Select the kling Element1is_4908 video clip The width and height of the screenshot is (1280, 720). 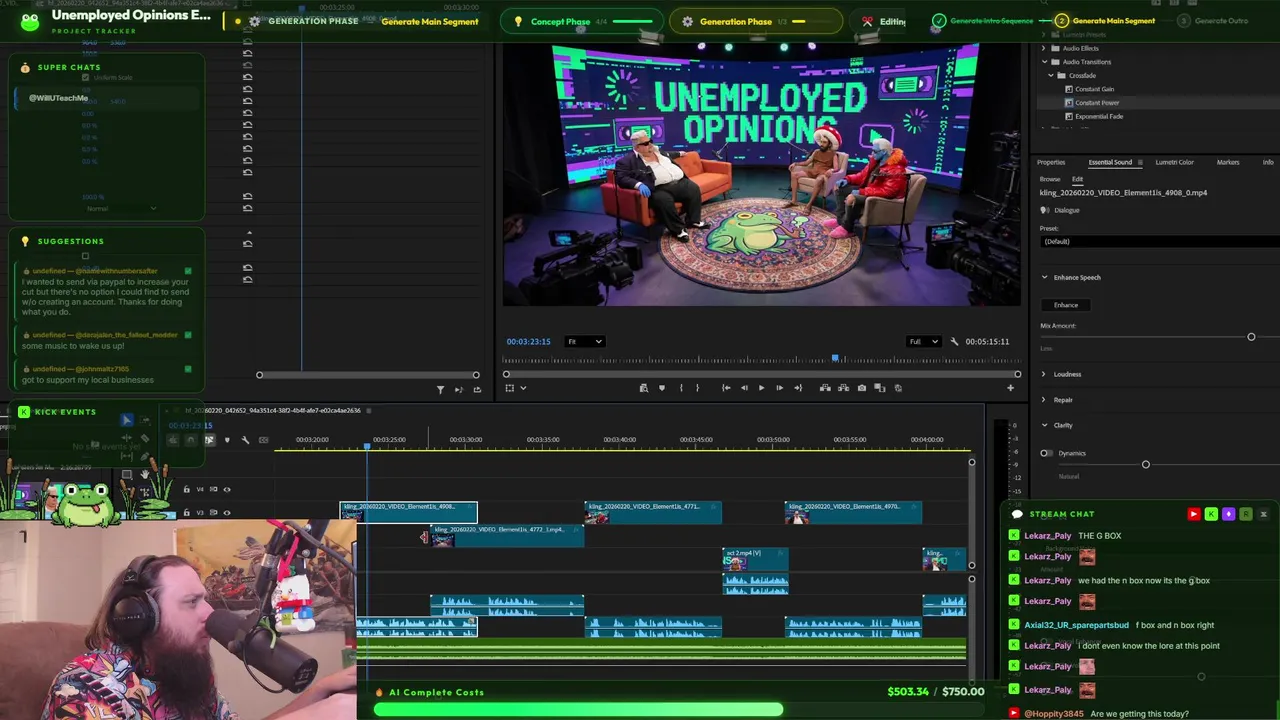tap(409, 512)
